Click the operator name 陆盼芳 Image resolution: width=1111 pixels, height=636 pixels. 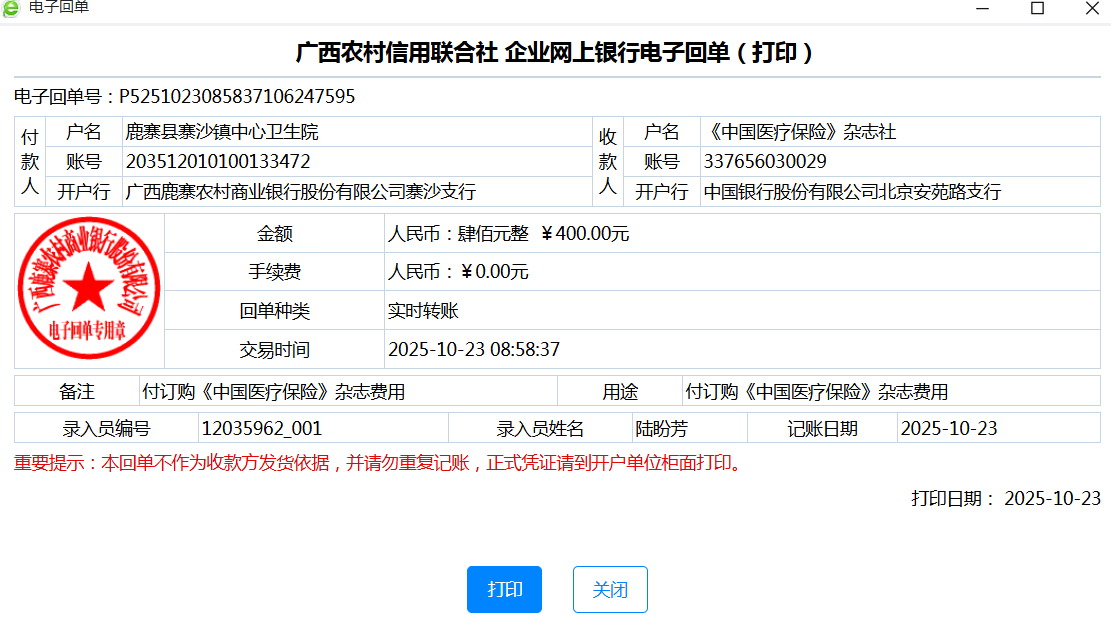click(662, 429)
